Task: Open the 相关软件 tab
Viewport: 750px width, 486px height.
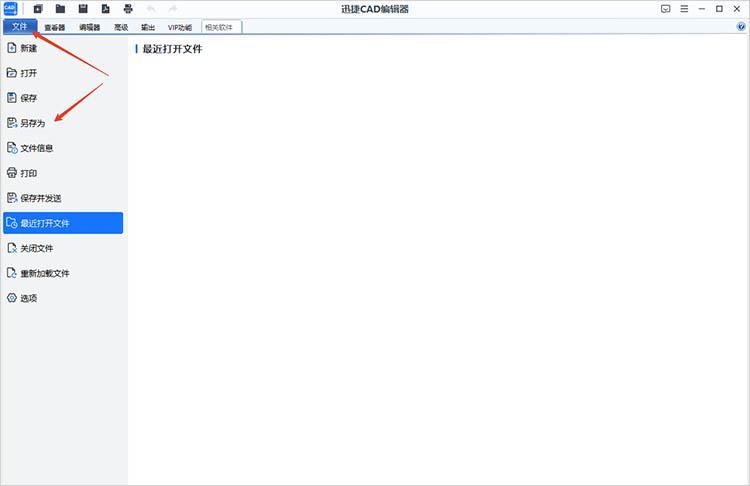Action: tap(221, 27)
